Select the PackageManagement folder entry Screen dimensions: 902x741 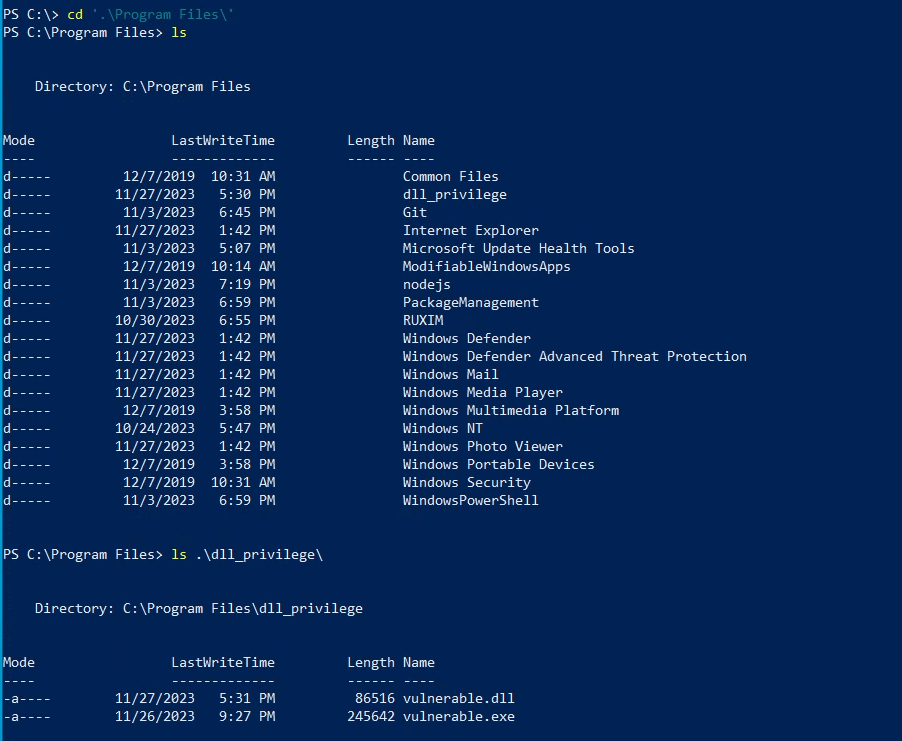click(x=470, y=302)
